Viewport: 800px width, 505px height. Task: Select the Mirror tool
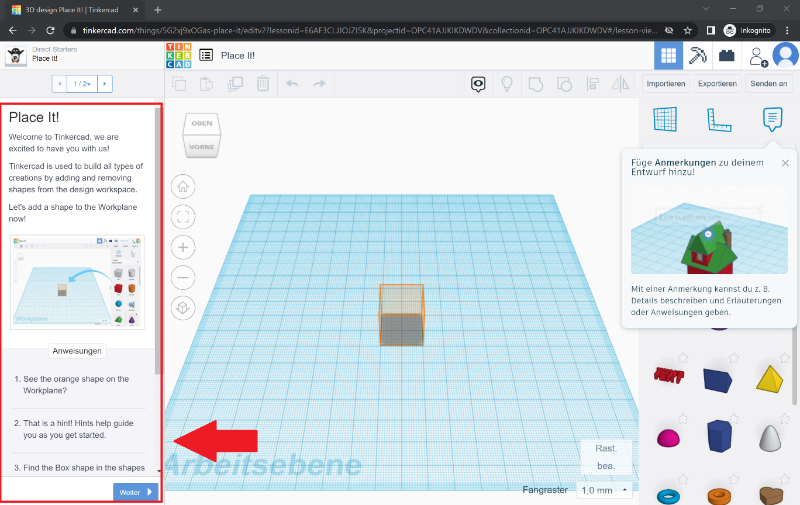click(620, 84)
